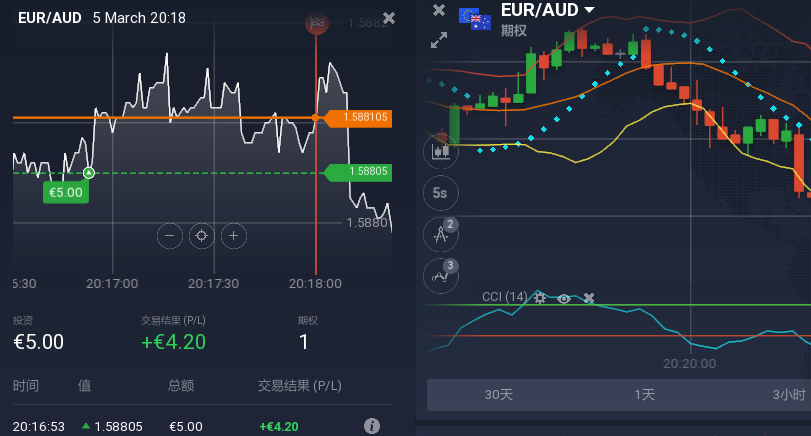Recenter trade chart with crosshair button
Viewport: 811px width, 436px height.
202,236
